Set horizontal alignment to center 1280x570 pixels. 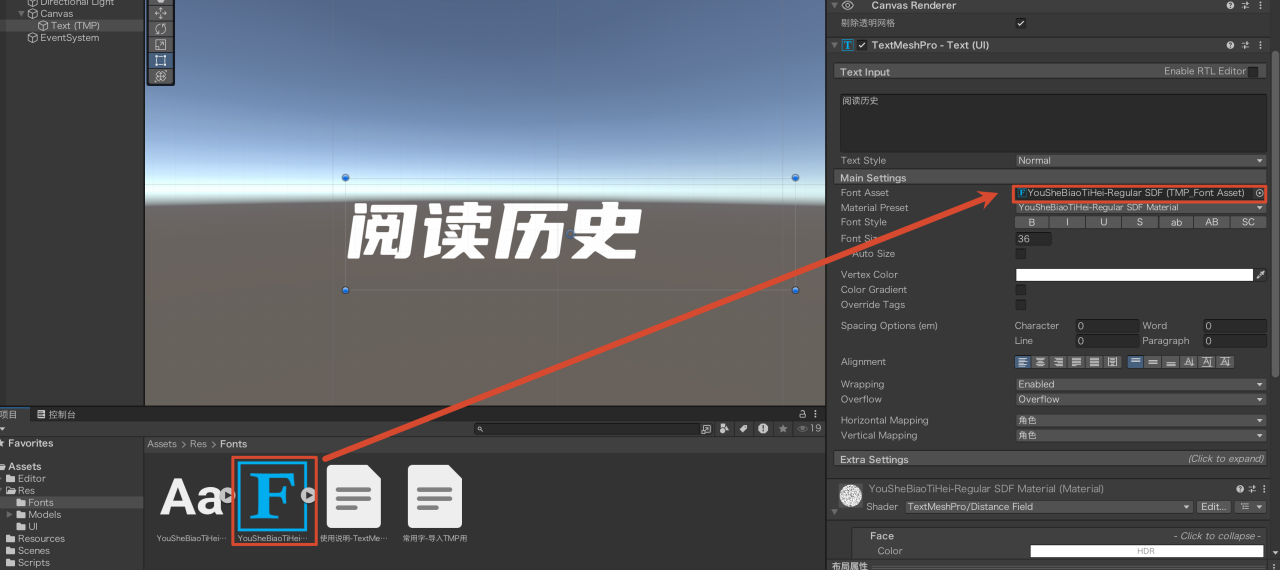(x=1041, y=362)
